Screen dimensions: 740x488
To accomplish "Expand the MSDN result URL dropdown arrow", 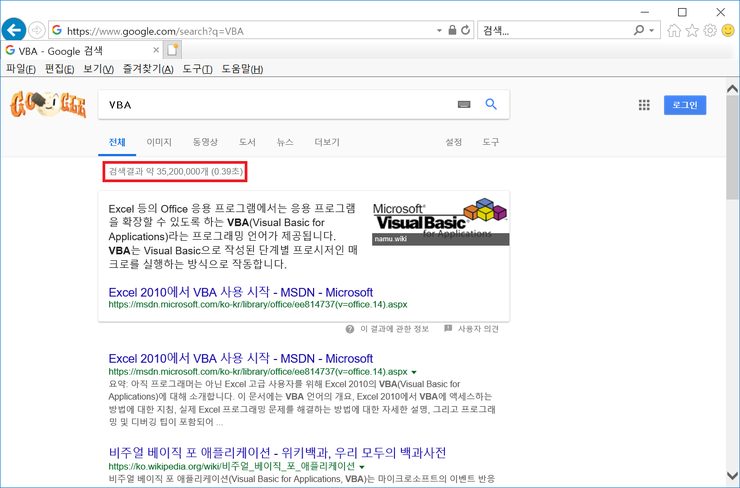I will pyautogui.click(x=414, y=372).
